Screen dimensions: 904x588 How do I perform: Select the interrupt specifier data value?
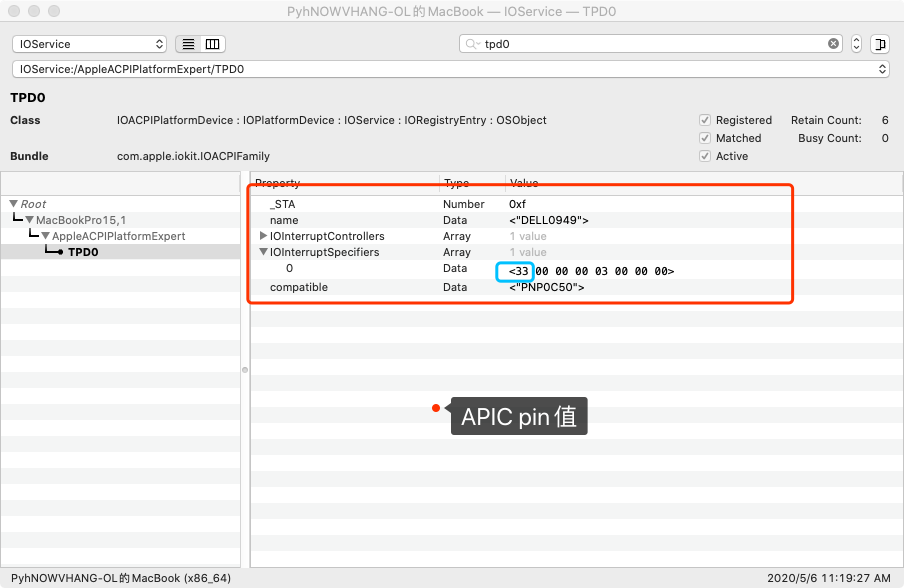(592, 271)
